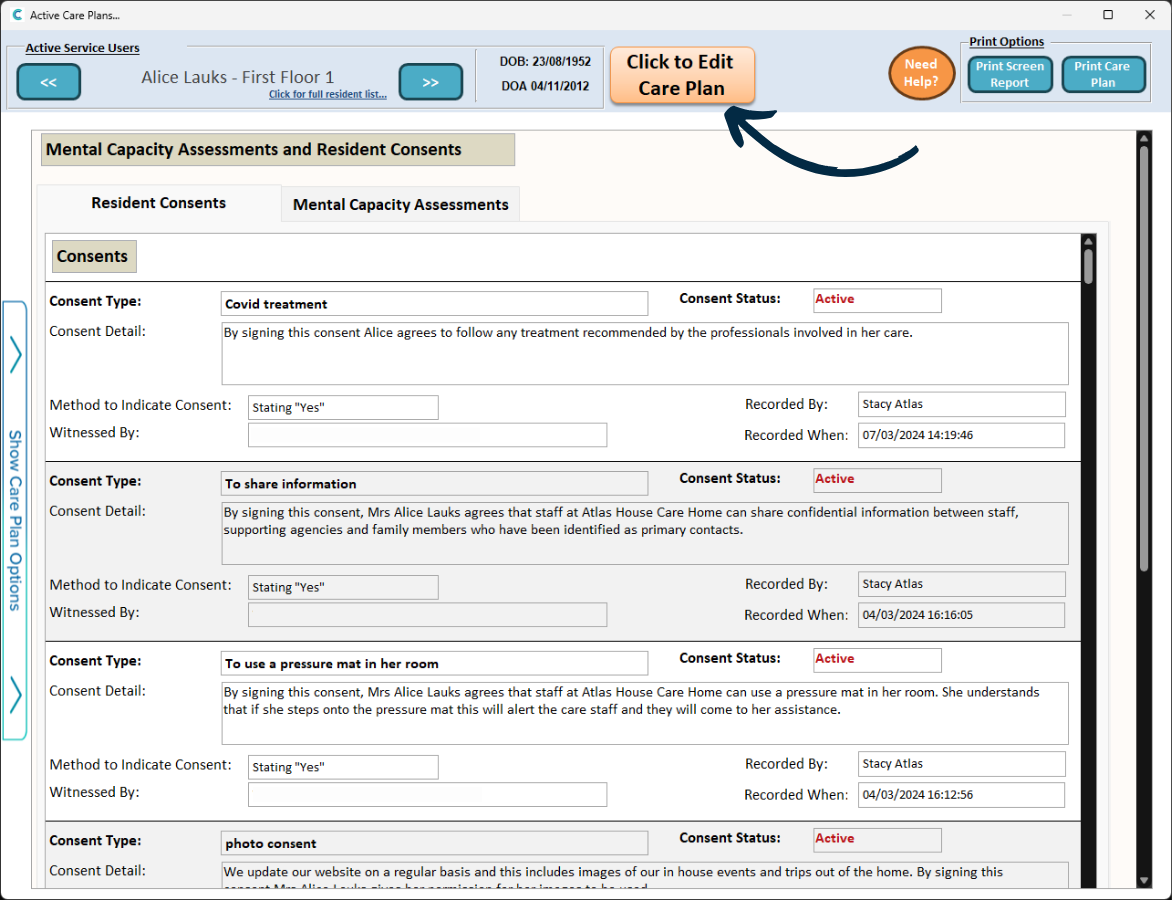This screenshot has width=1175, height=900.
Task: Click Active Service Users label
Action: pyautogui.click(x=82, y=48)
